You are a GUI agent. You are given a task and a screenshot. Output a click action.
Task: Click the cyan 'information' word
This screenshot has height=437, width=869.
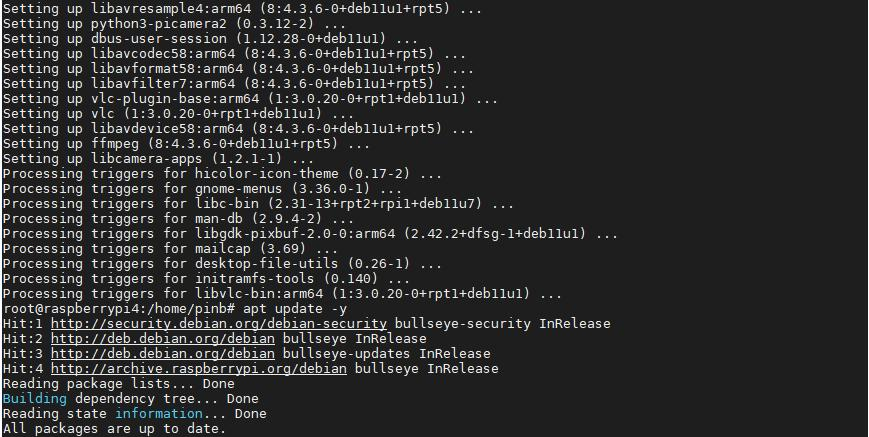(159, 413)
